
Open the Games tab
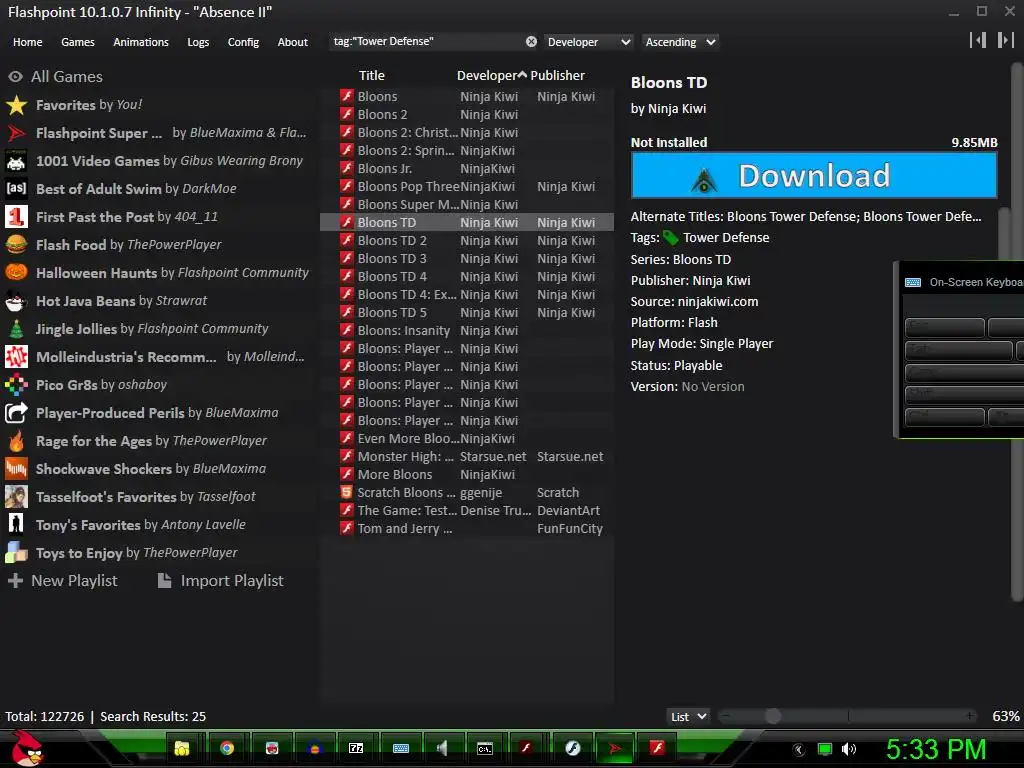[78, 42]
